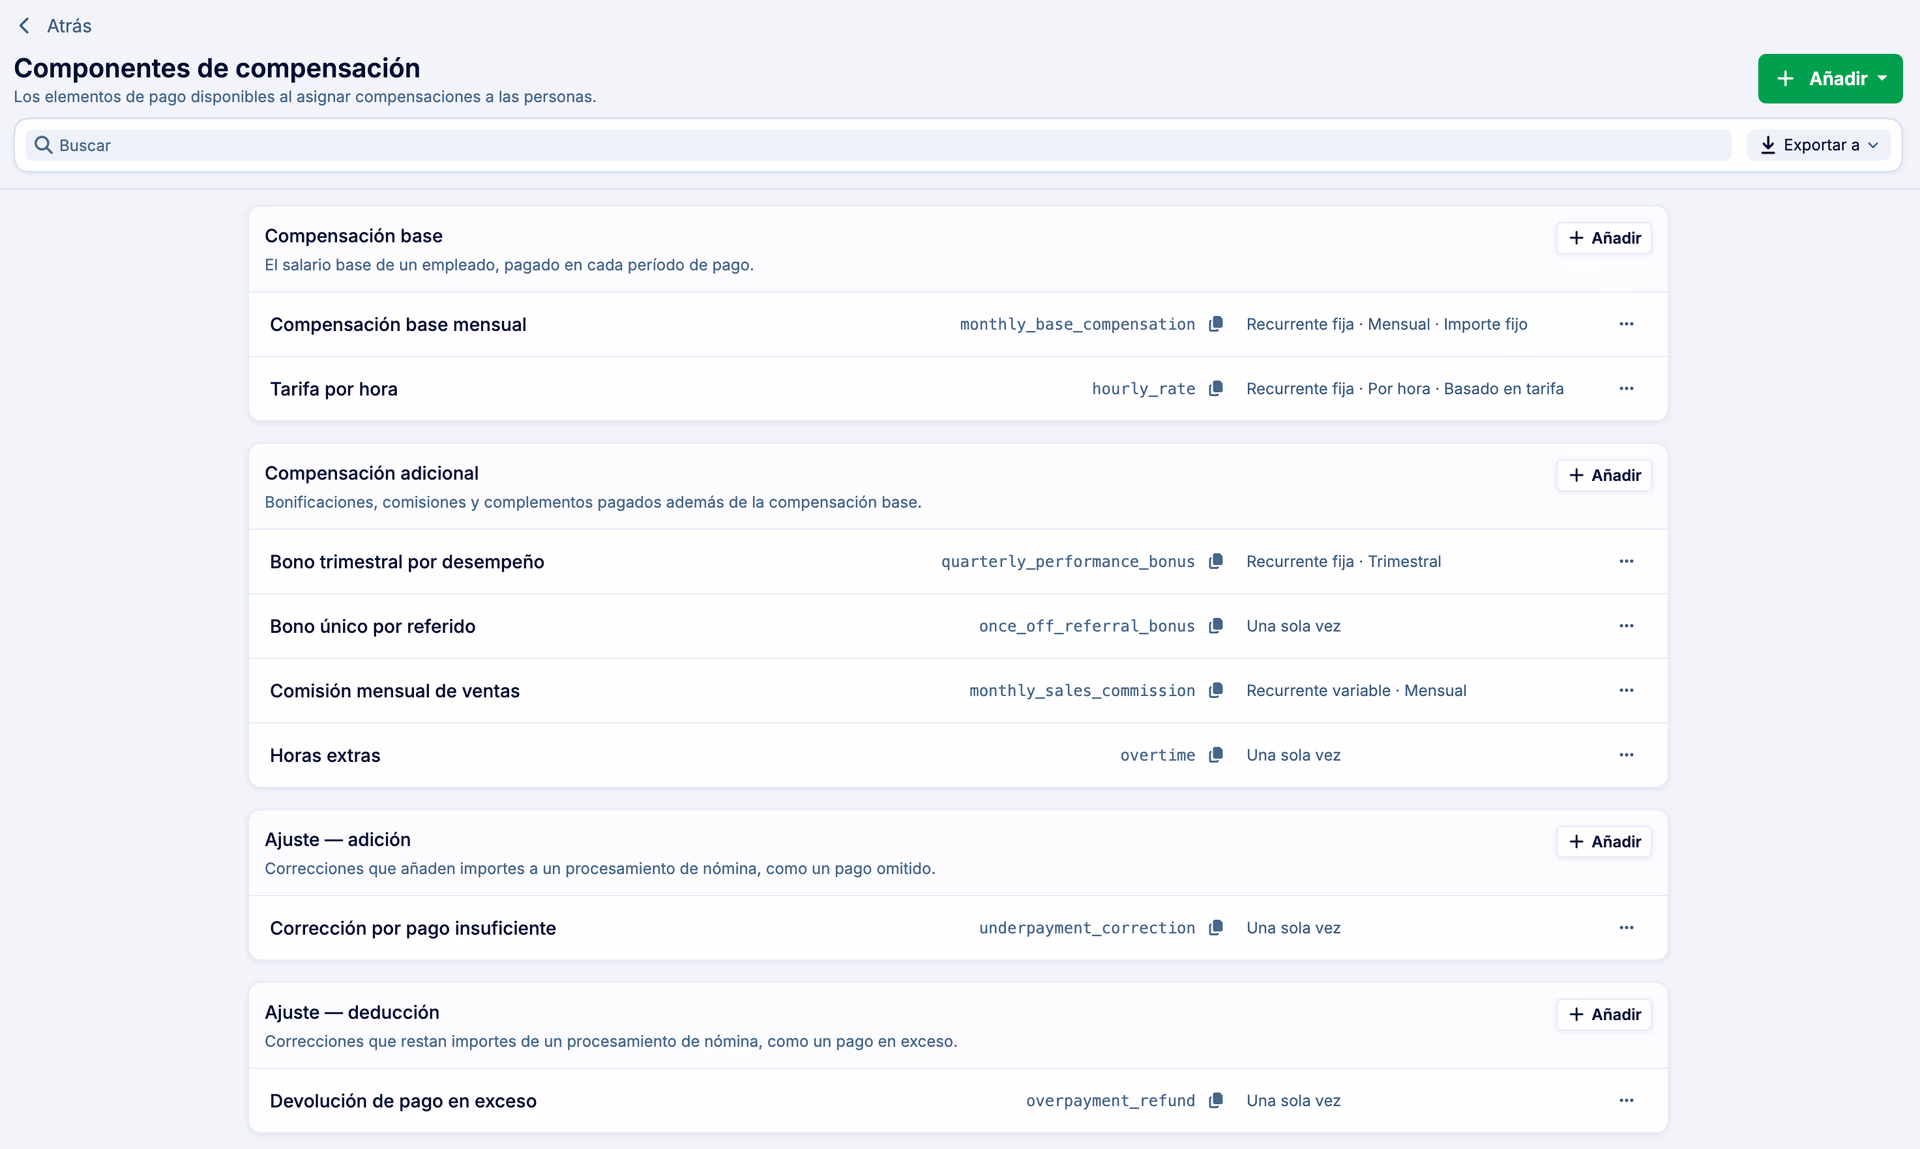
Task: Click the Horas extras title
Action: (x=325, y=756)
